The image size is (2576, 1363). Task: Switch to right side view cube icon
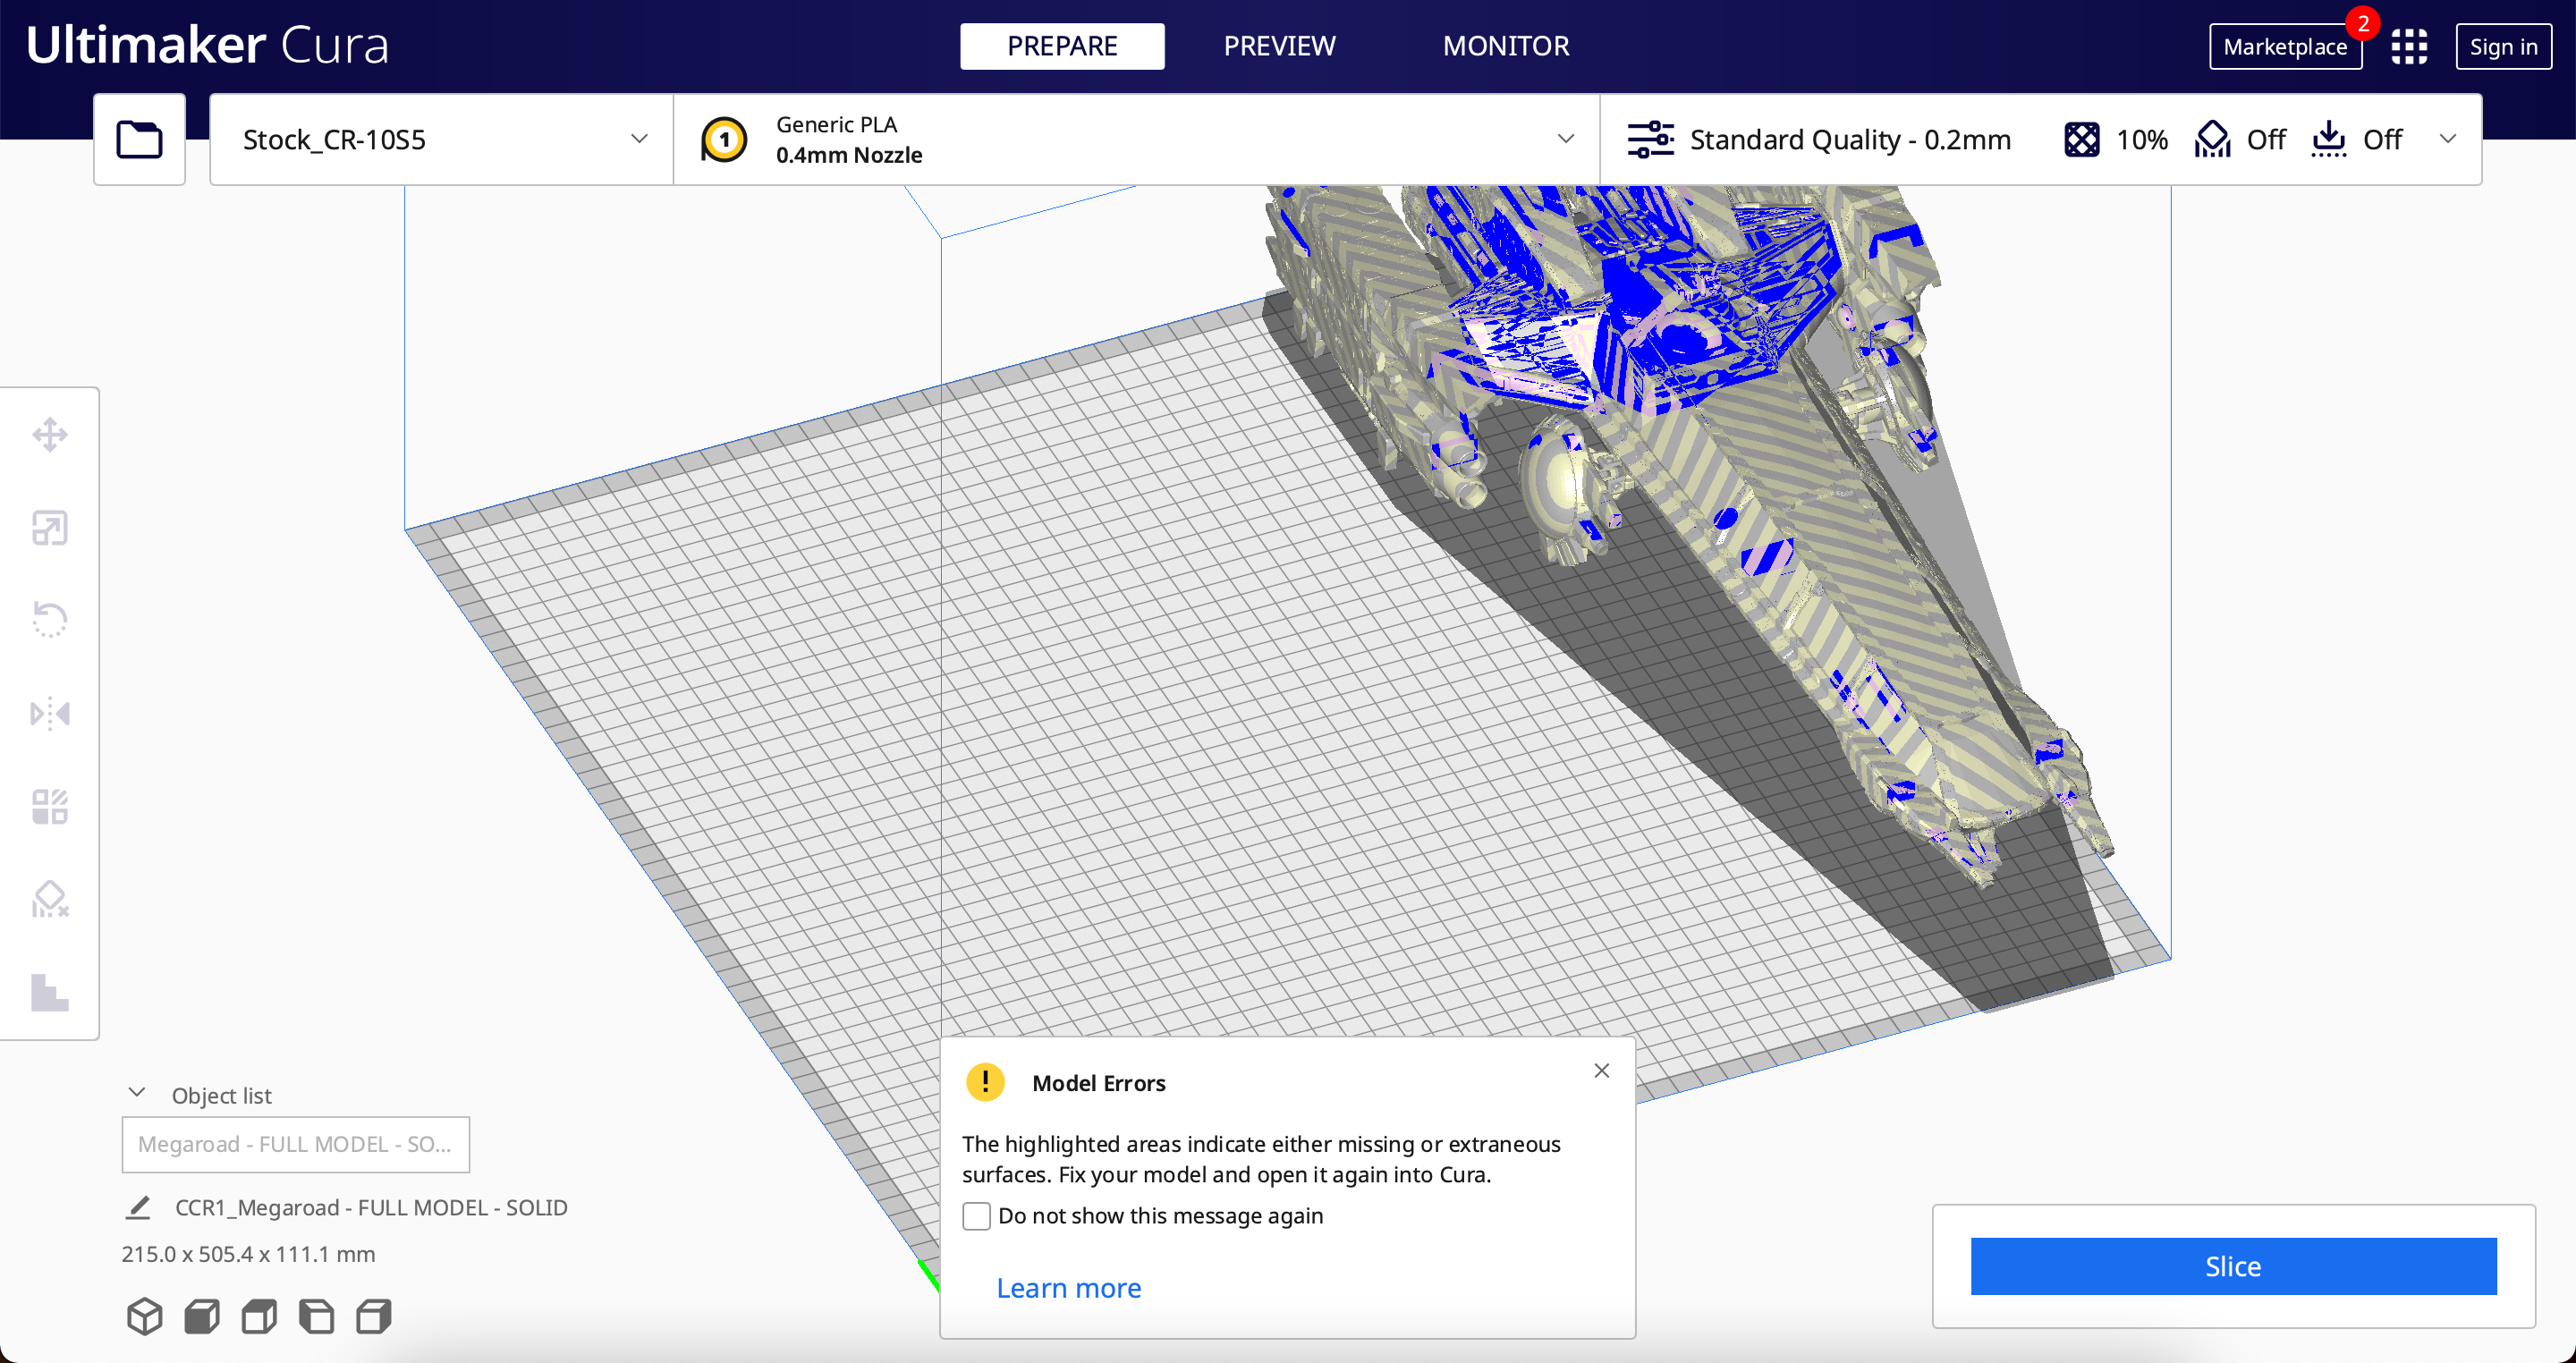374,1316
